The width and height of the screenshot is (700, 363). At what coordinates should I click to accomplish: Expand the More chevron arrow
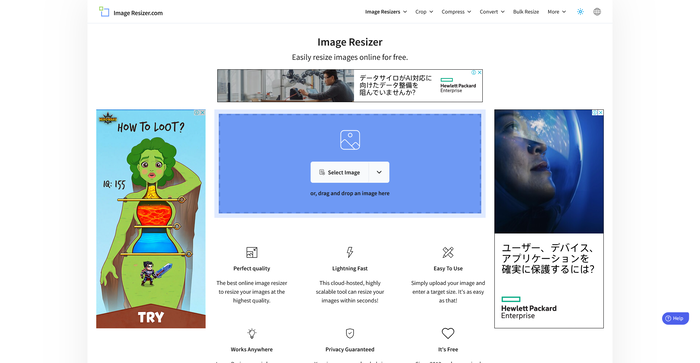(564, 12)
